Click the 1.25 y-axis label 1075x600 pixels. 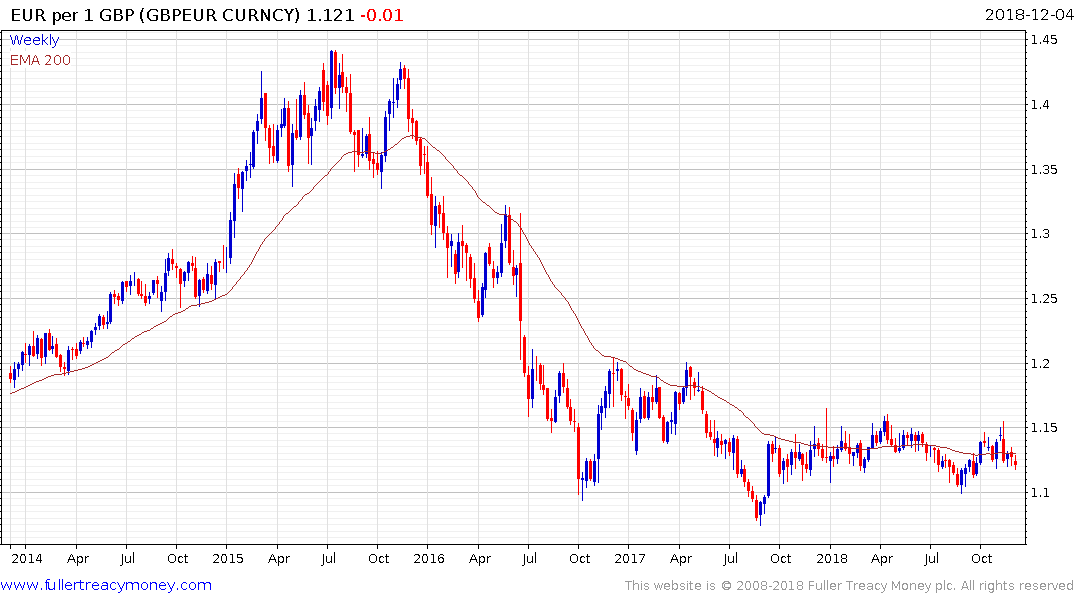(1044, 298)
